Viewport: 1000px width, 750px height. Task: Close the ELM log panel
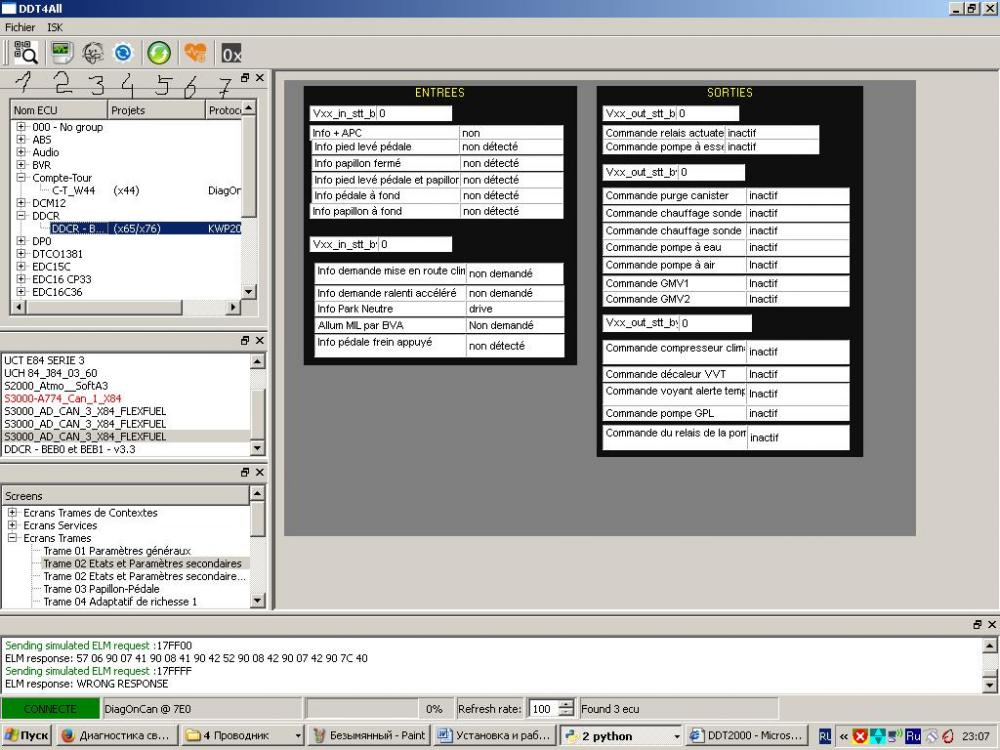point(992,624)
